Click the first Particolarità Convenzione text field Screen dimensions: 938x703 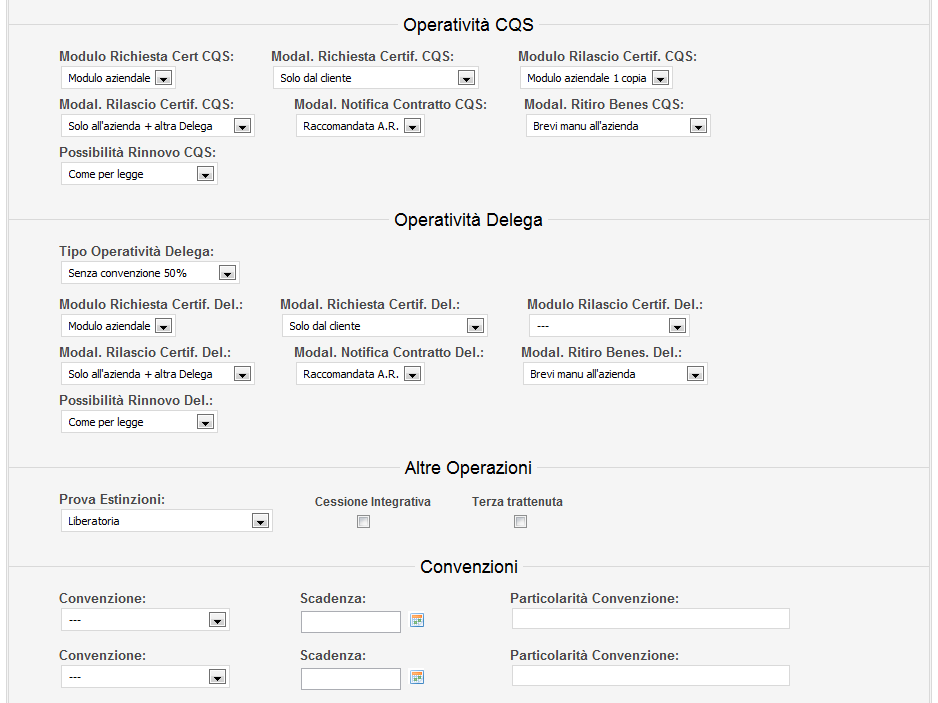pyautogui.click(x=651, y=619)
